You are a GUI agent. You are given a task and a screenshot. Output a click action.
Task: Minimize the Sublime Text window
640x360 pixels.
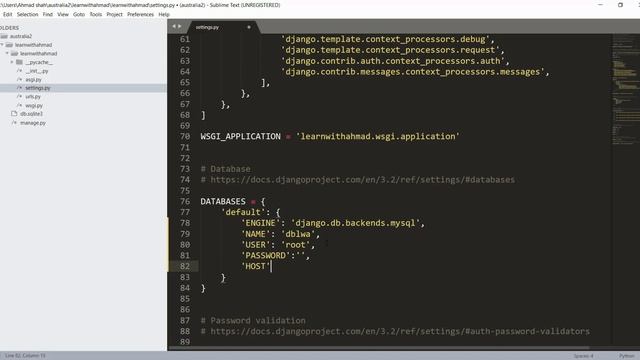click(600, 5)
